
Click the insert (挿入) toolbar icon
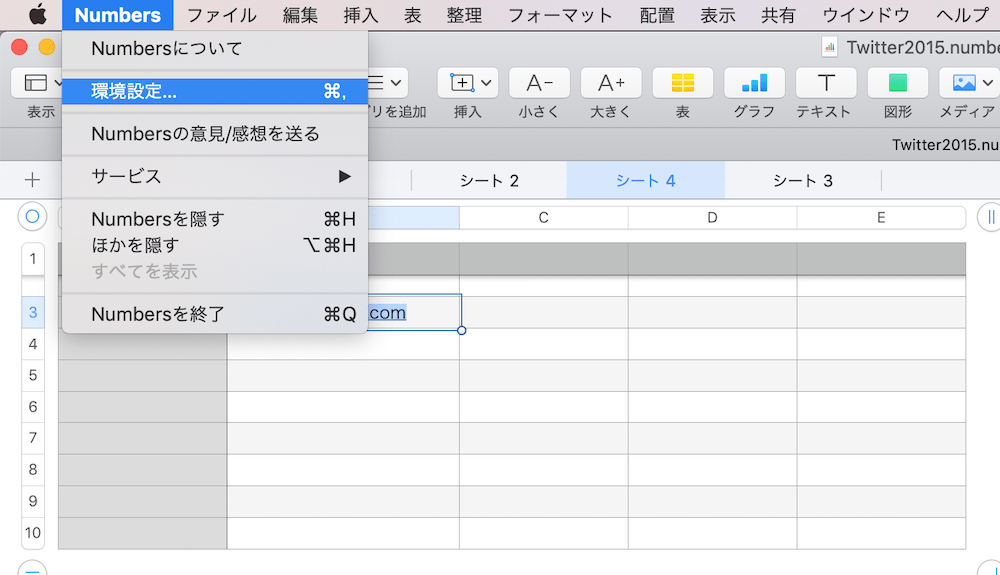[462, 83]
